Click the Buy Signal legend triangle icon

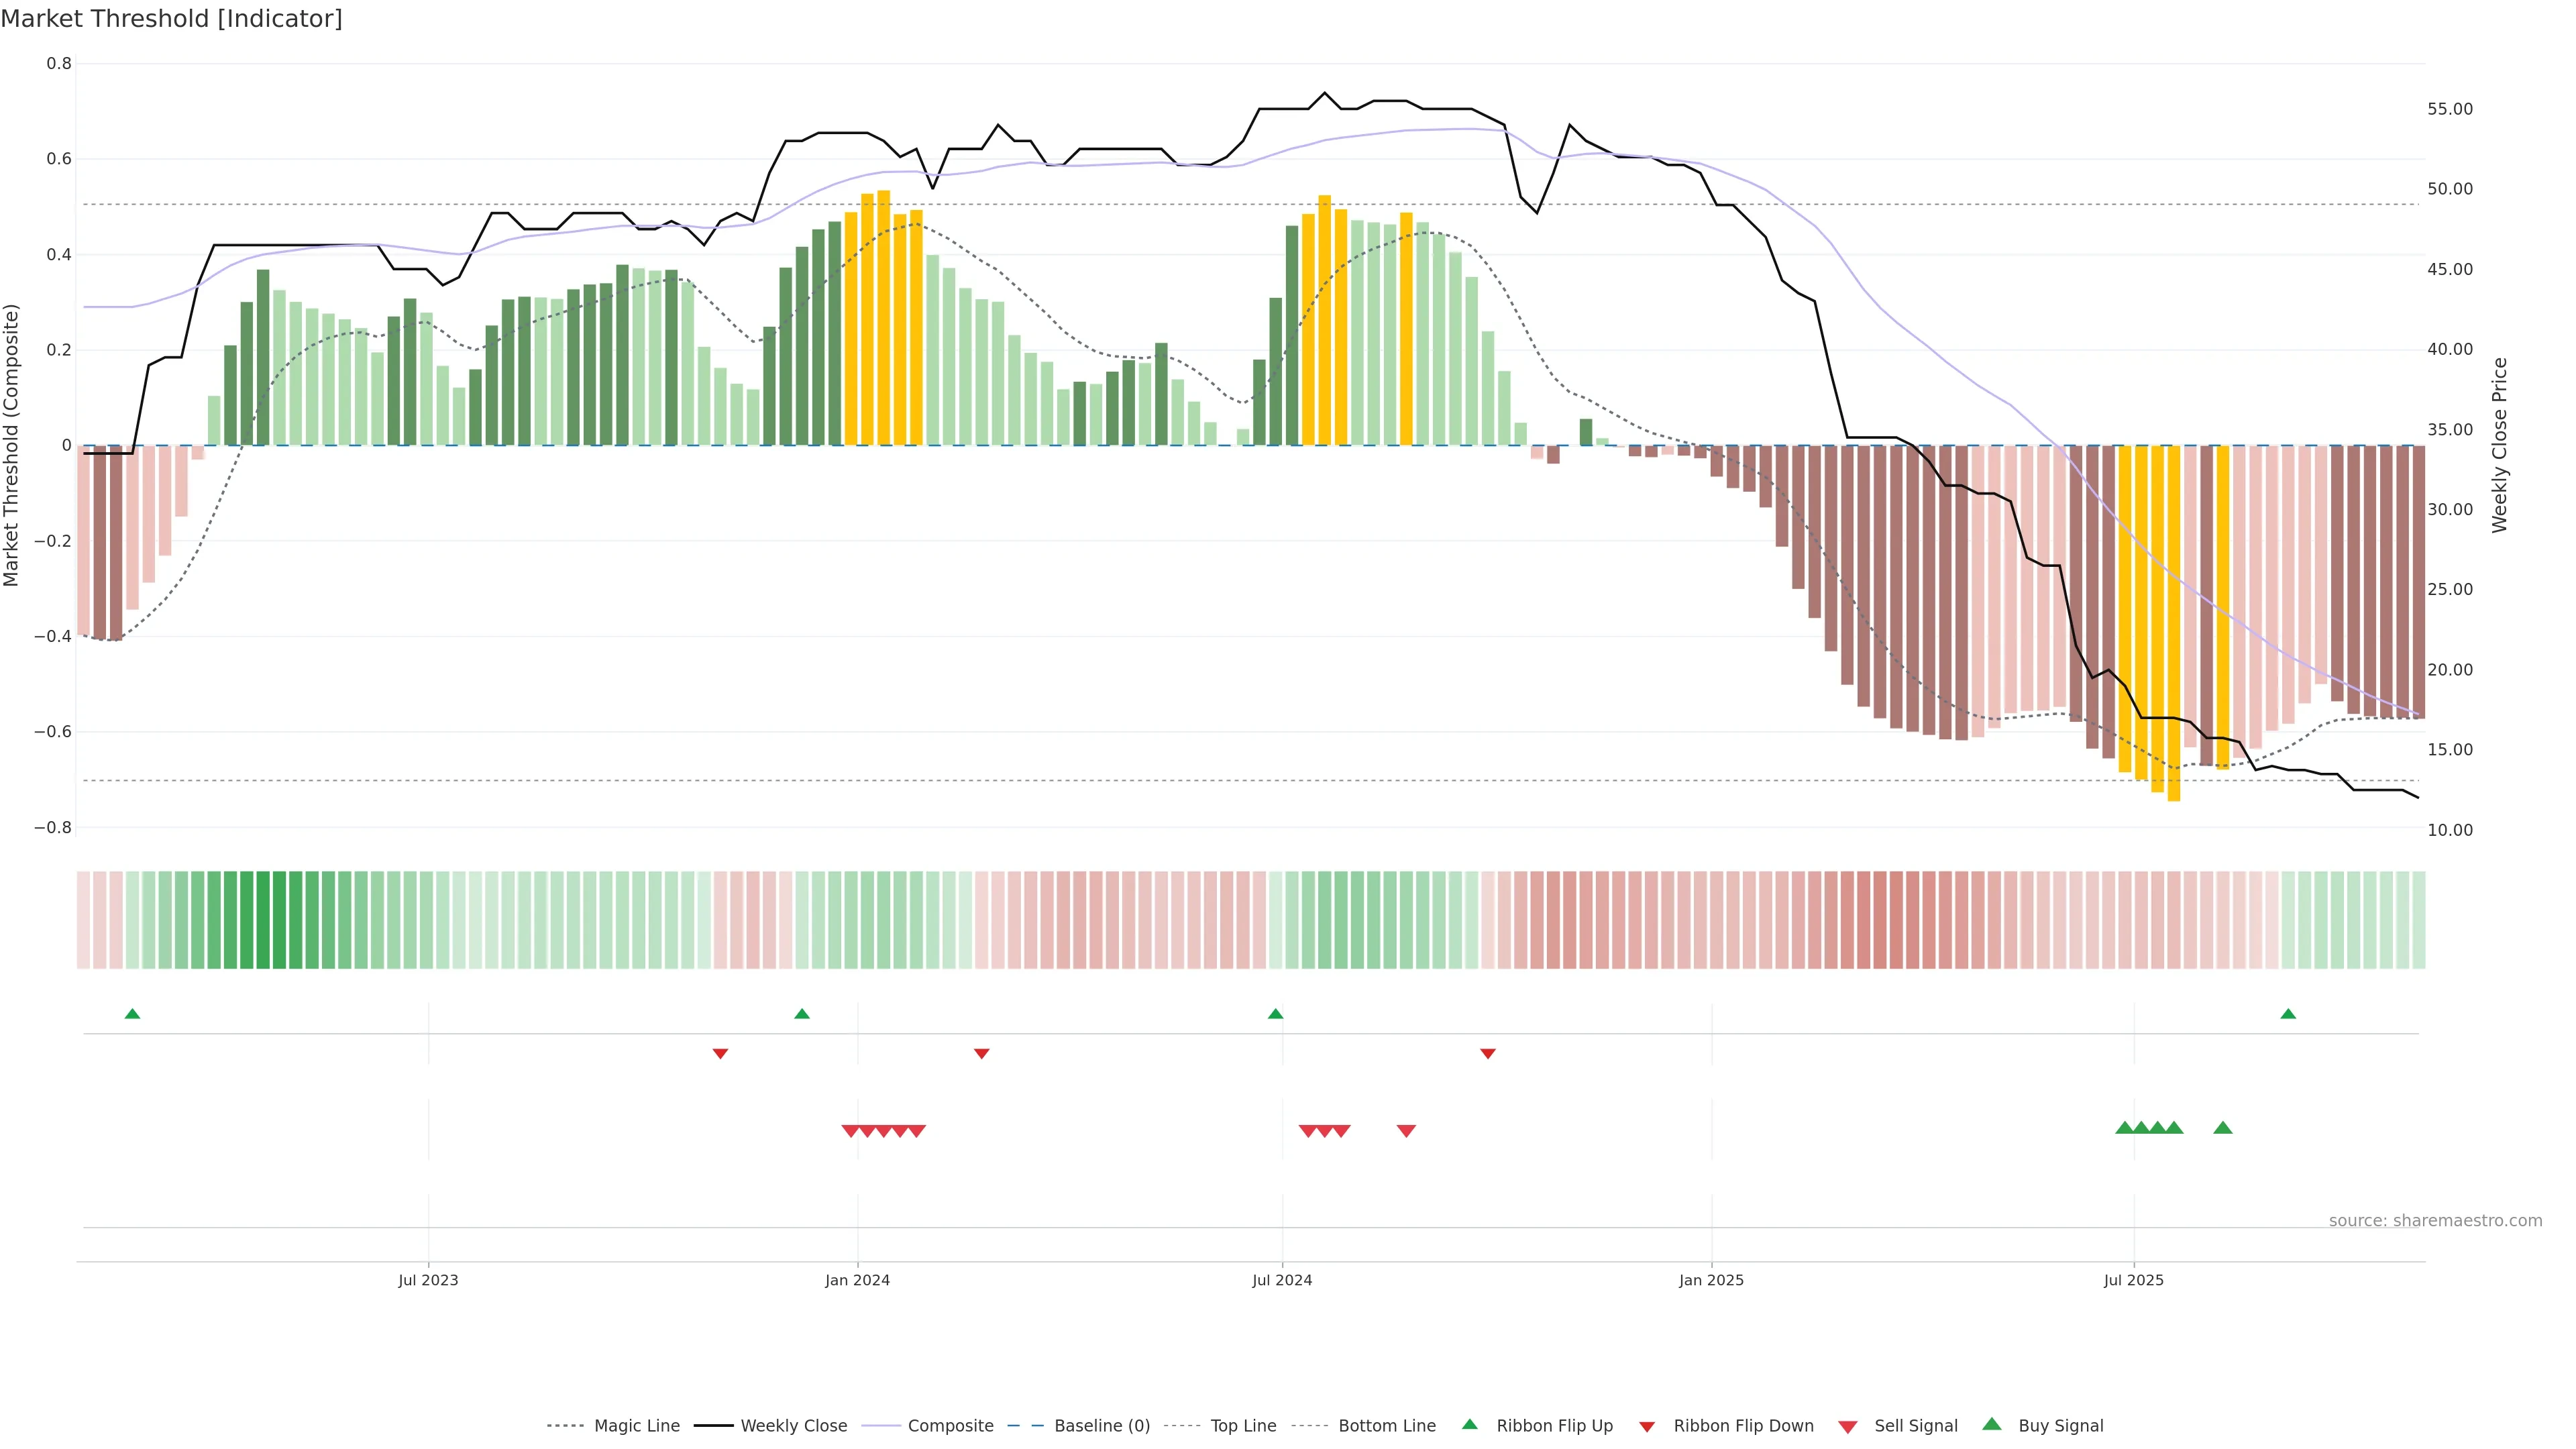click(1991, 1424)
